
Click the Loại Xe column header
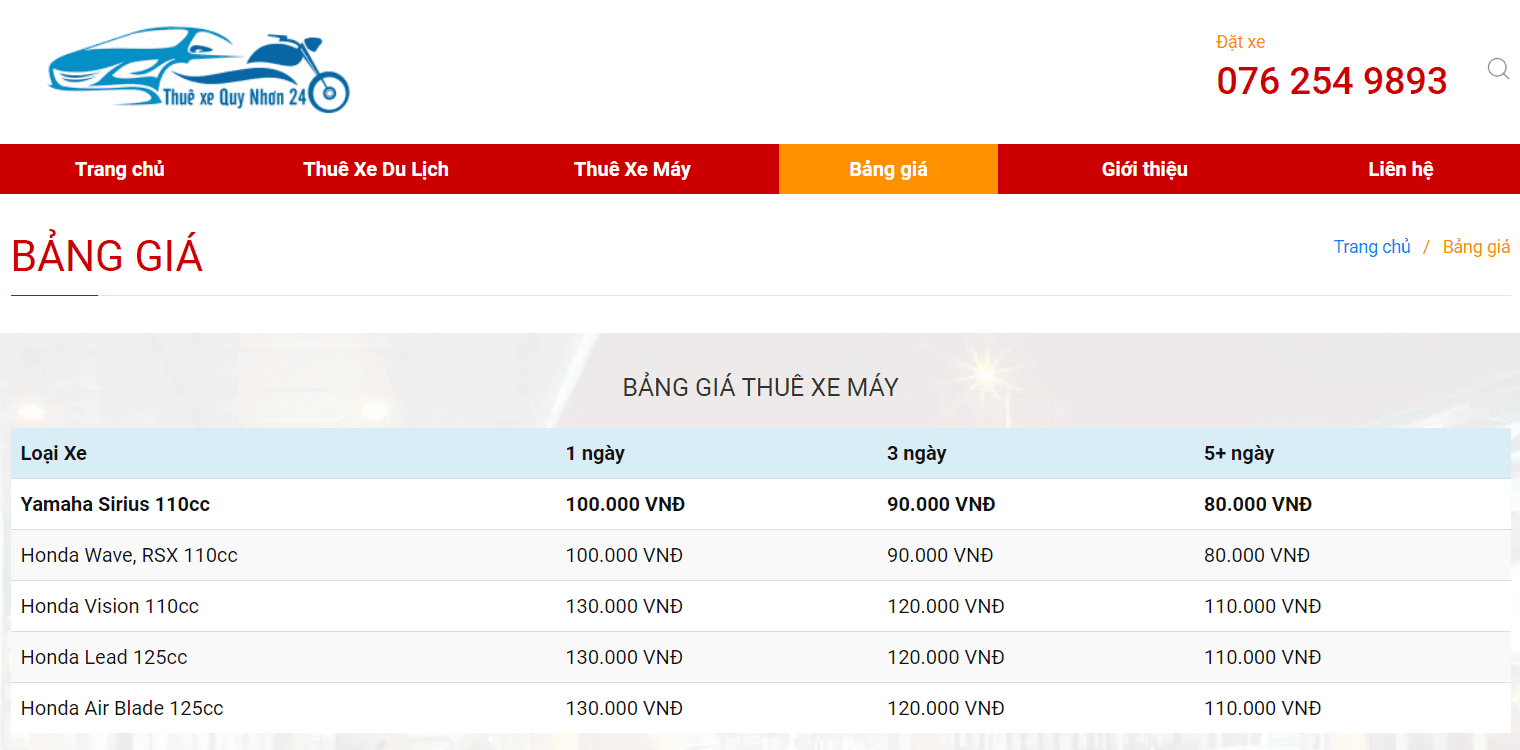(x=54, y=453)
